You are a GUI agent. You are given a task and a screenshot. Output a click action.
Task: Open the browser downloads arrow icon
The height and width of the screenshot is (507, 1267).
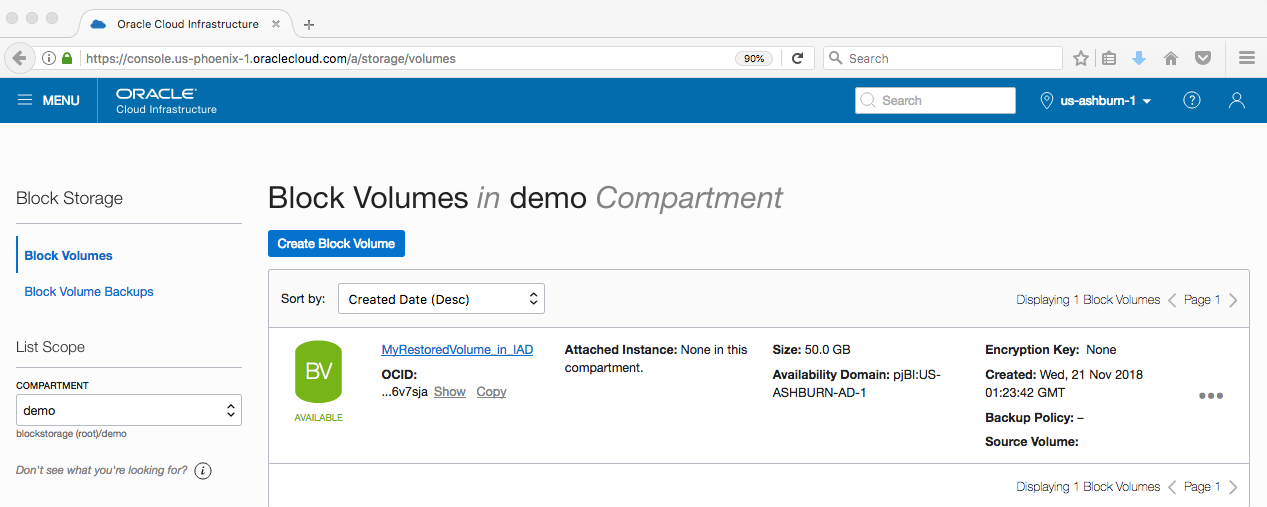pos(1138,58)
